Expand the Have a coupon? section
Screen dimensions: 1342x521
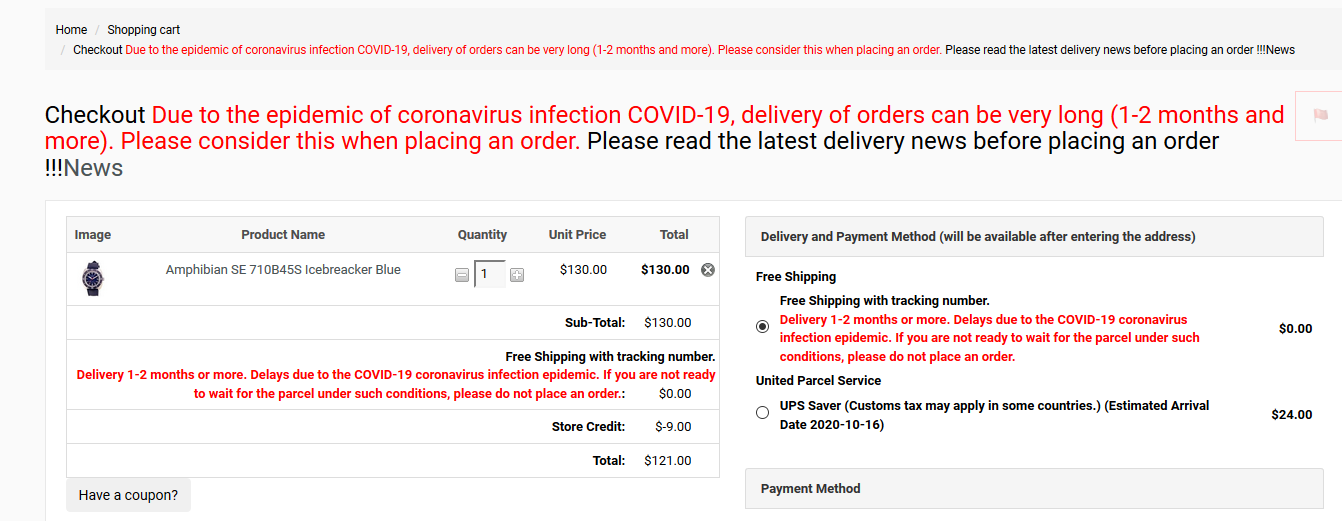[128, 495]
